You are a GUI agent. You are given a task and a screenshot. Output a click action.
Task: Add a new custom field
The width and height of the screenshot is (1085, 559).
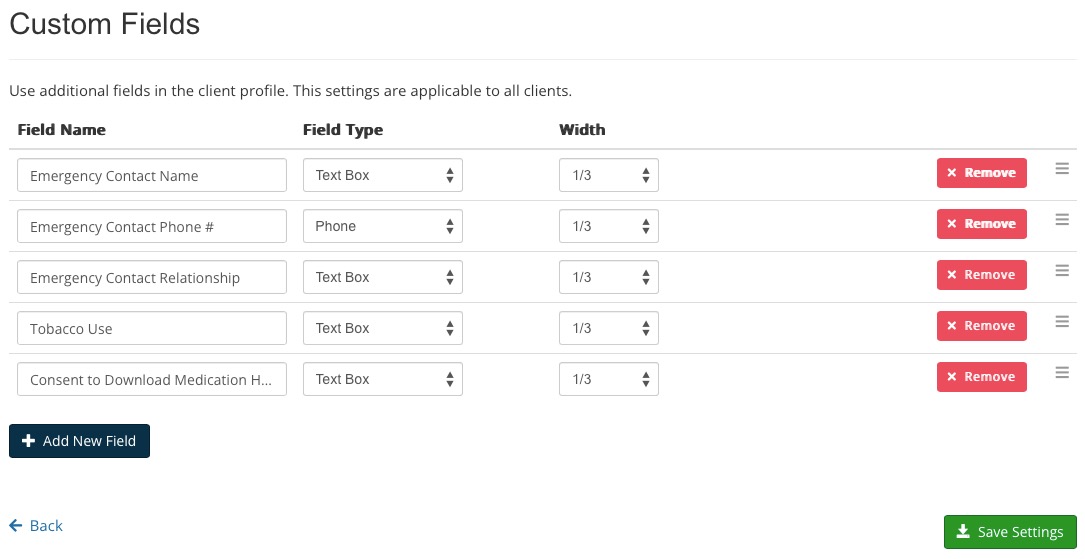(x=80, y=441)
